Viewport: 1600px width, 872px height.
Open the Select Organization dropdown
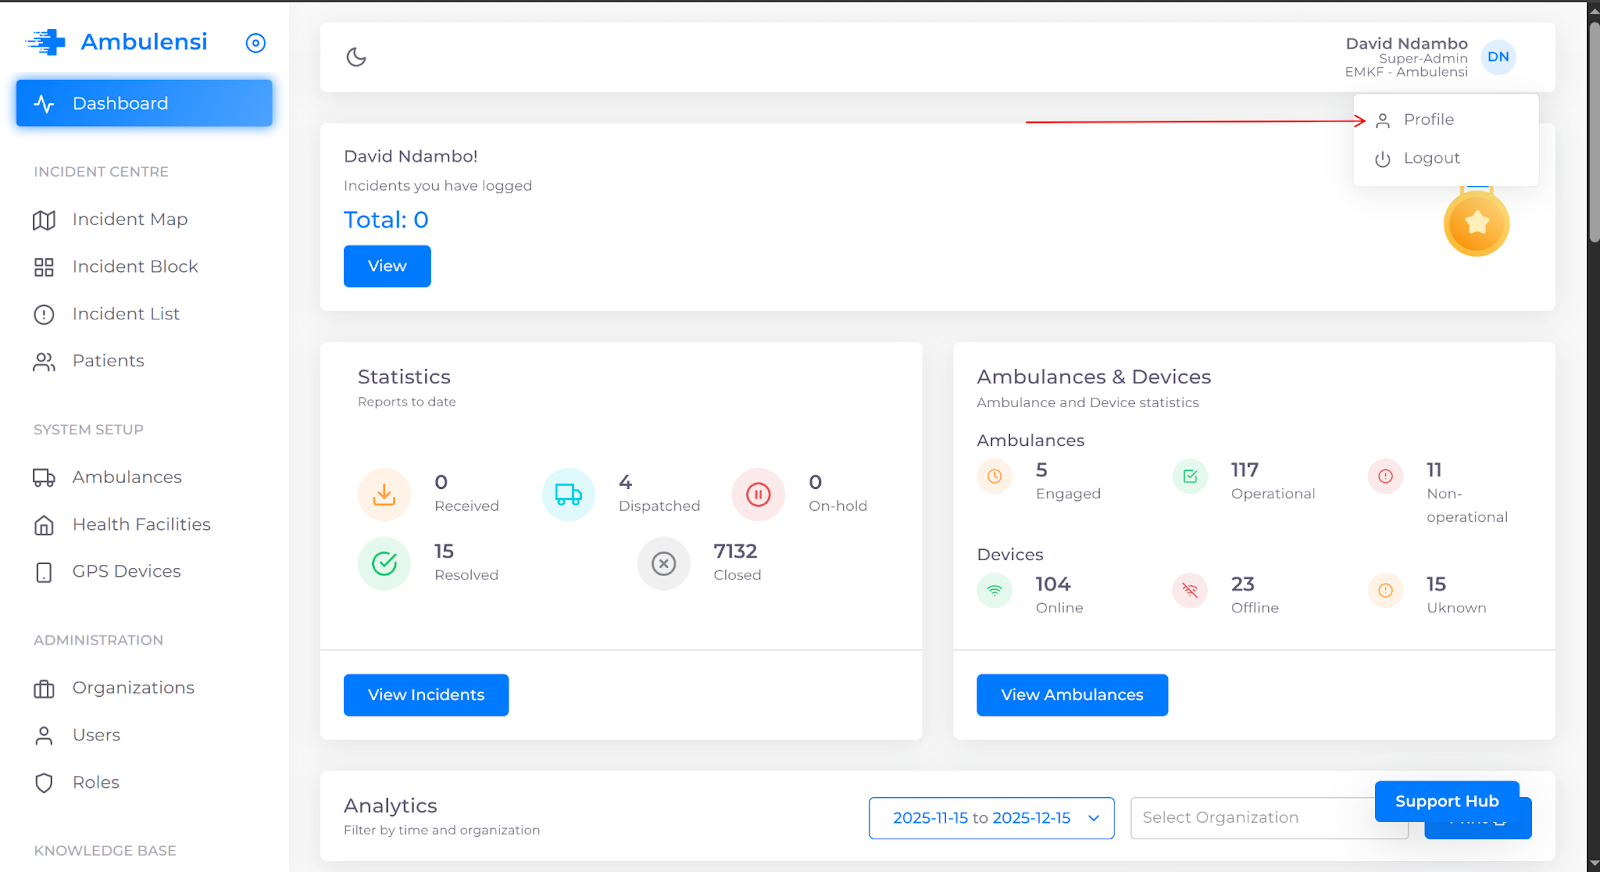(x=1250, y=818)
